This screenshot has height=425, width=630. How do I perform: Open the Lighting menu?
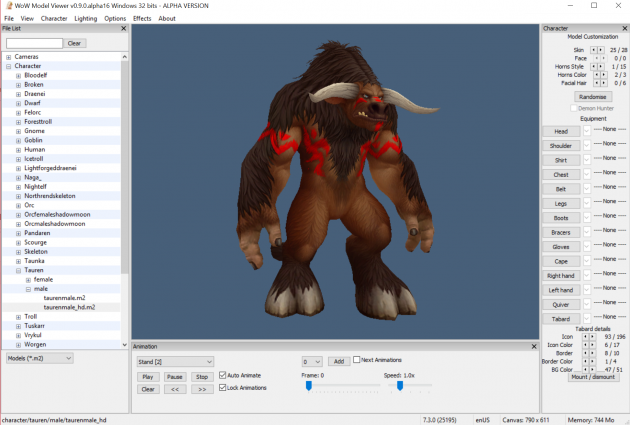point(86,18)
